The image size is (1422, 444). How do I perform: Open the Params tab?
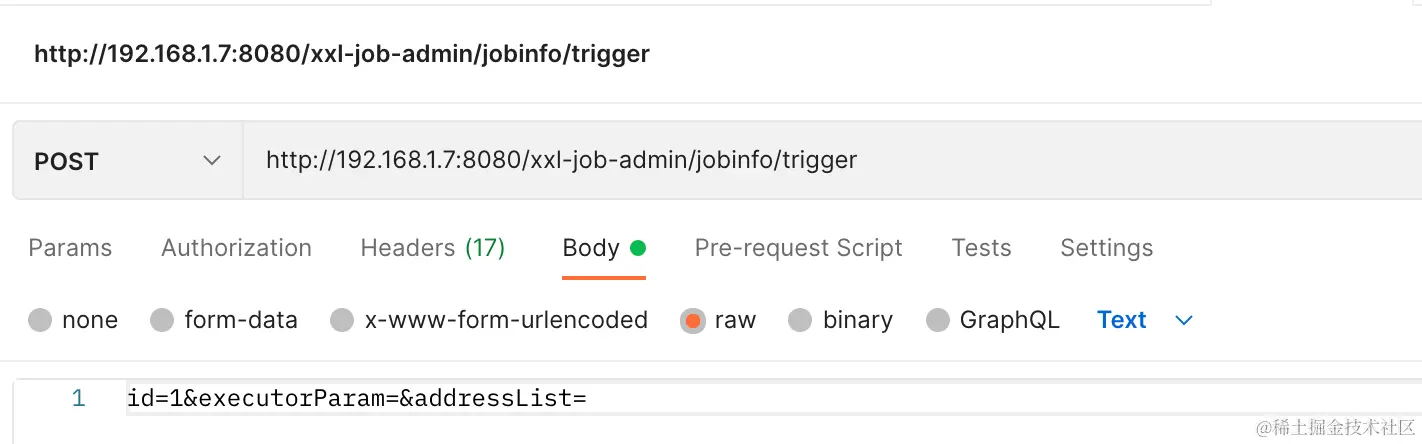[x=70, y=248]
